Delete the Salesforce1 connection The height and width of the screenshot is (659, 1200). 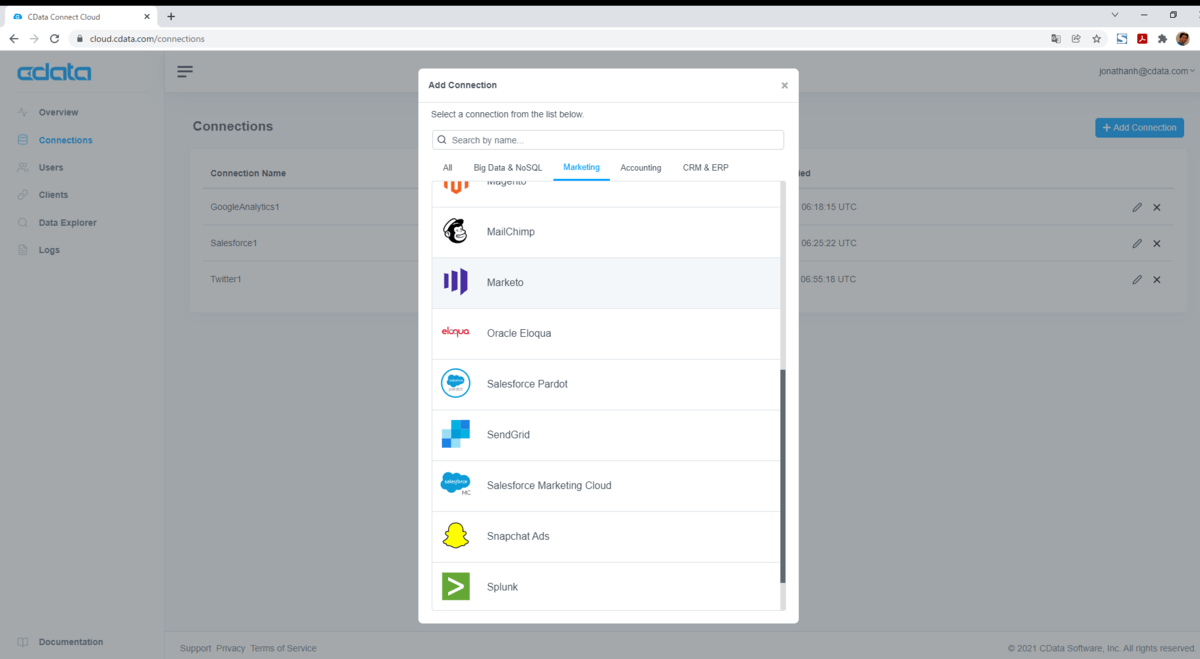pos(1157,244)
